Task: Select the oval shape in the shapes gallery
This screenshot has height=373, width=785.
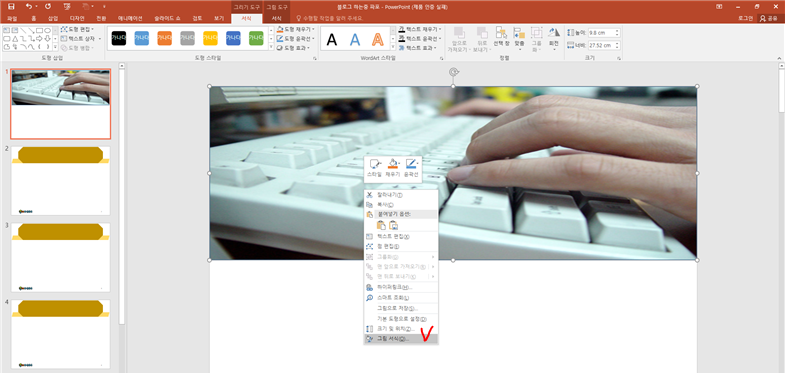Action: click(47, 31)
